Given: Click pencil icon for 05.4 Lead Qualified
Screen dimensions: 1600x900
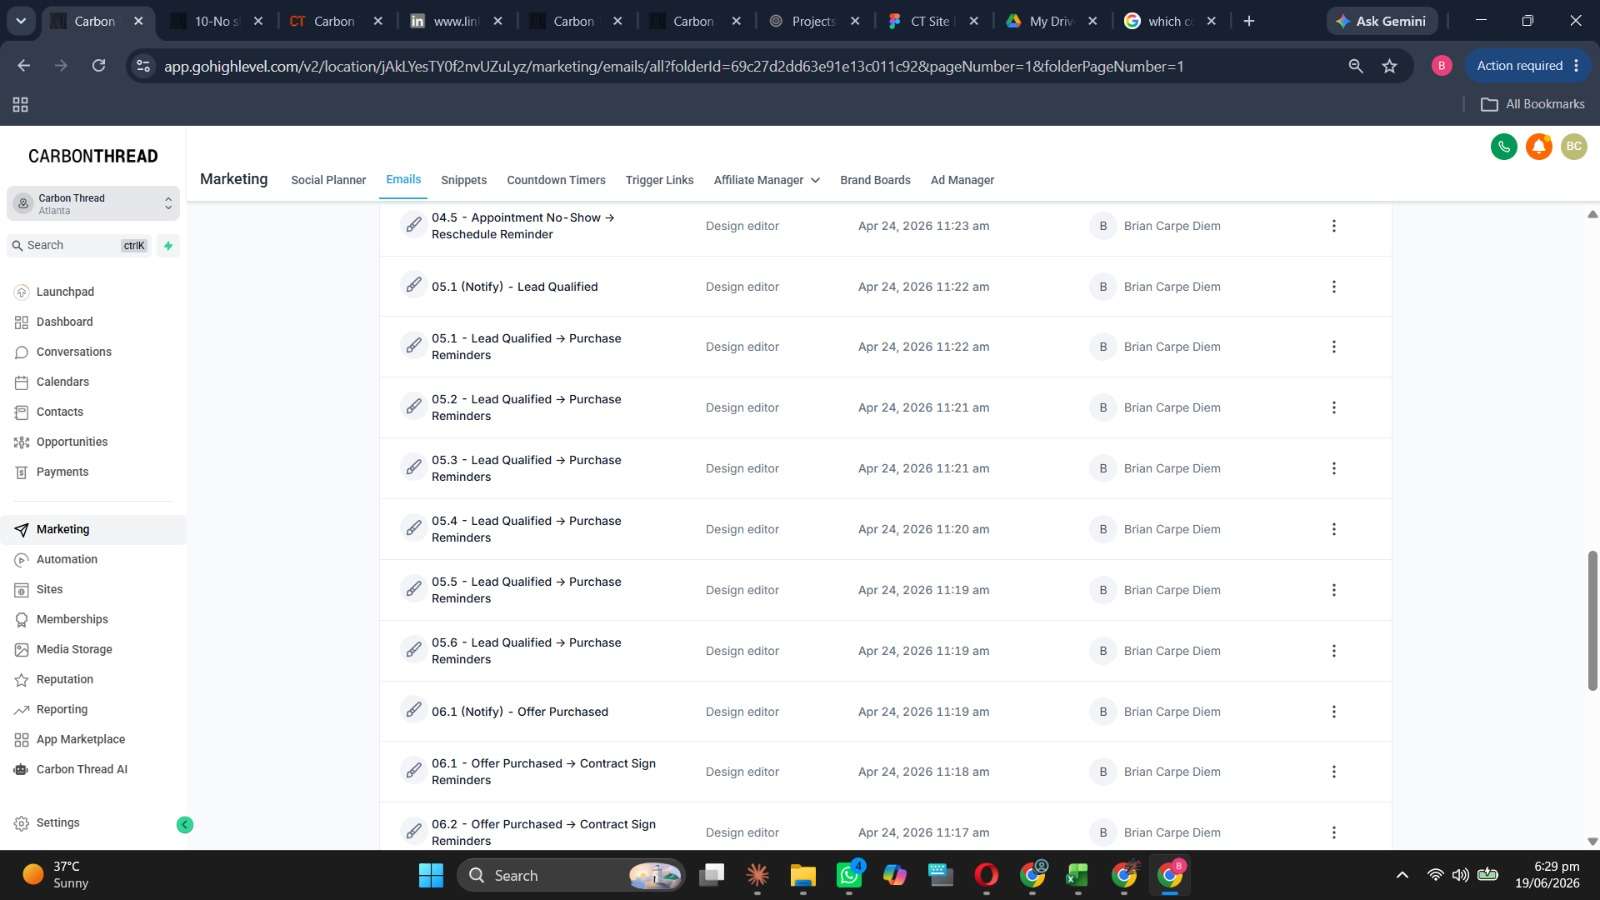Looking at the screenshot, I should (x=413, y=528).
